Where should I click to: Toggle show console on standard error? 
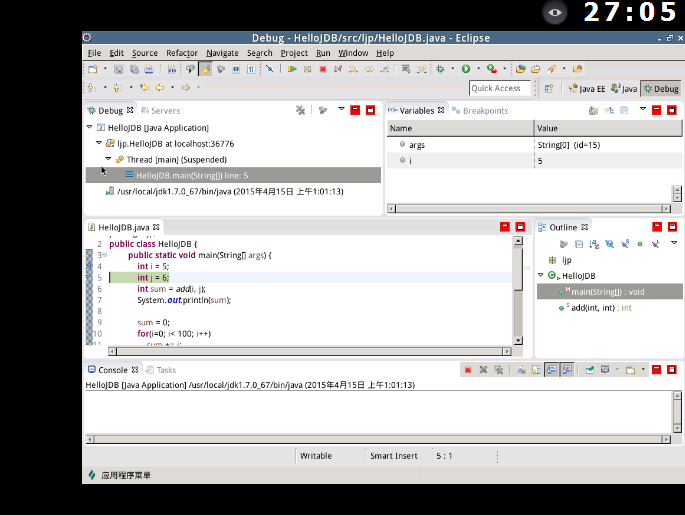click(567, 370)
